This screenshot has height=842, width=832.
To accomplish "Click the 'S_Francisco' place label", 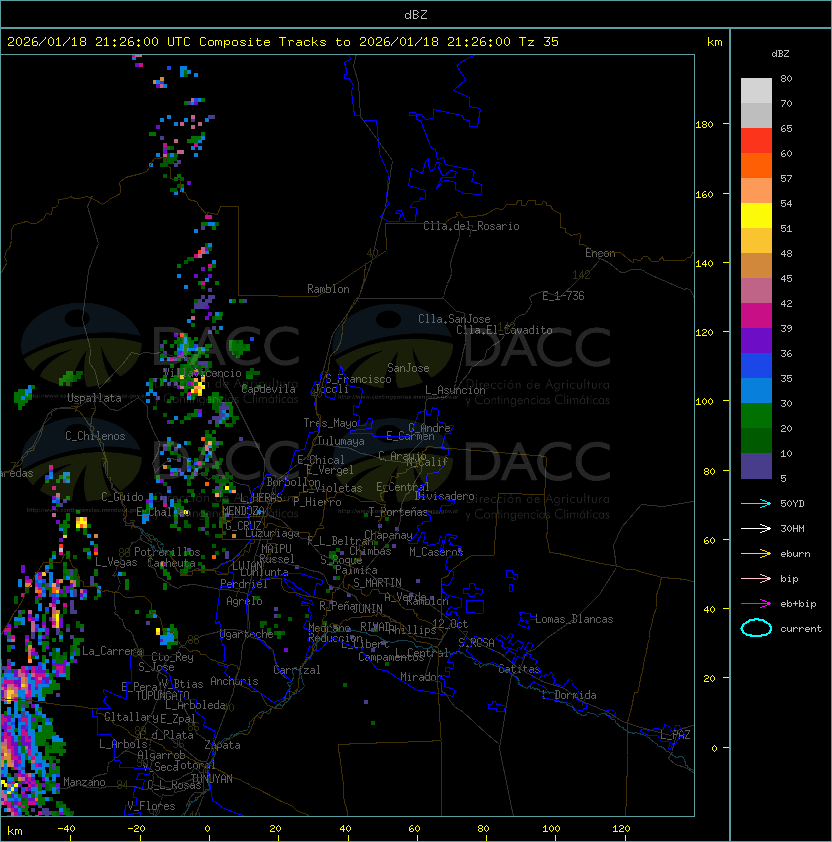I will point(358,380).
